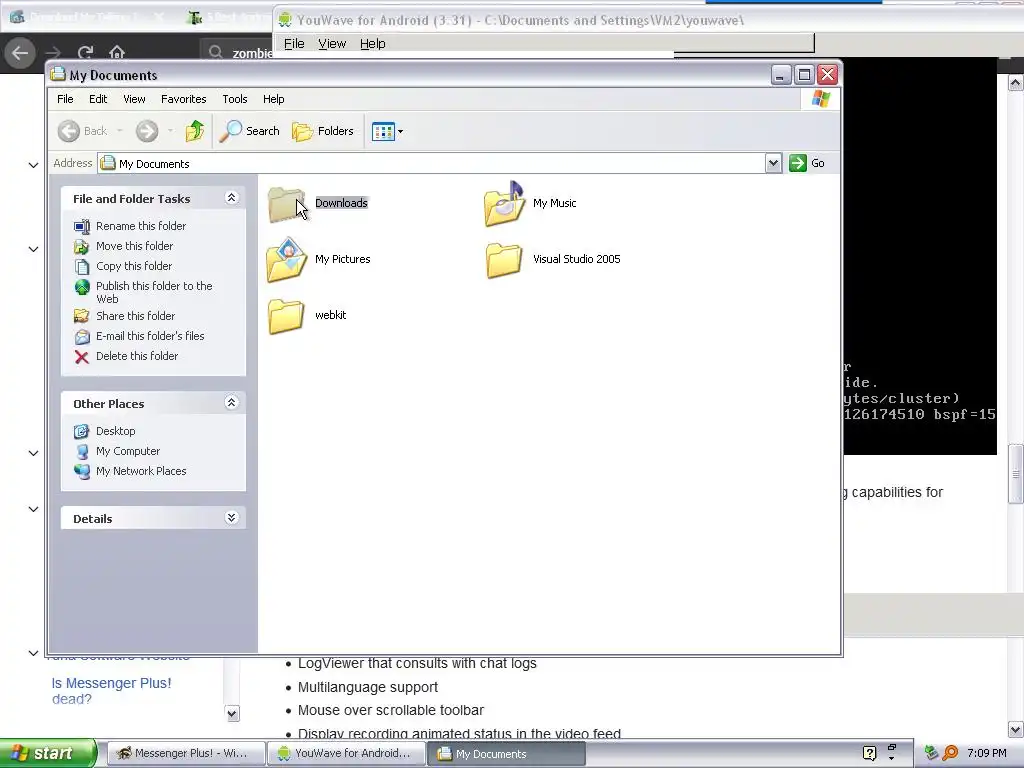Click the browser page scroll-up arrow

click(x=1016, y=83)
